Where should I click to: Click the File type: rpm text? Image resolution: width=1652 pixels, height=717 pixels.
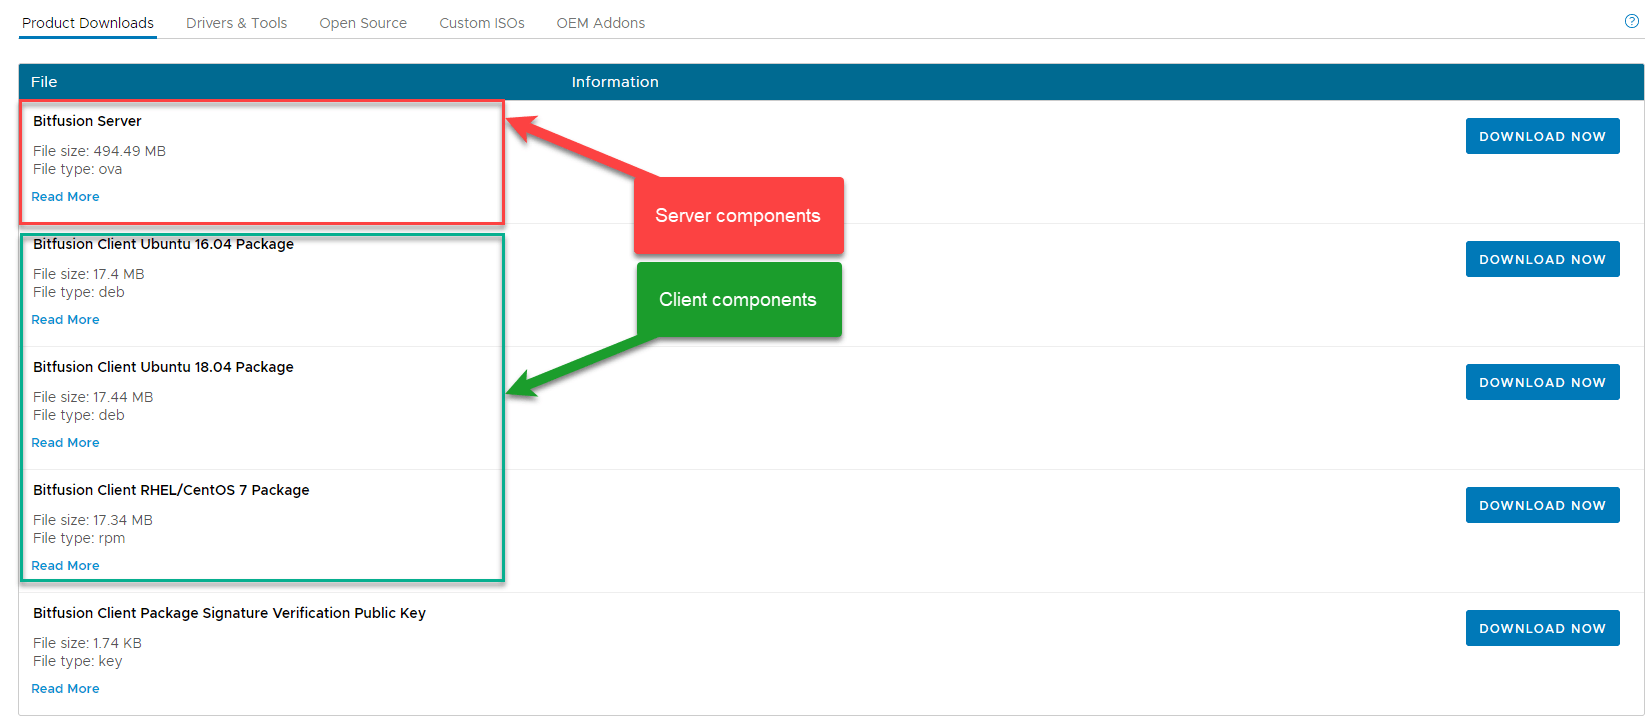(x=79, y=538)
